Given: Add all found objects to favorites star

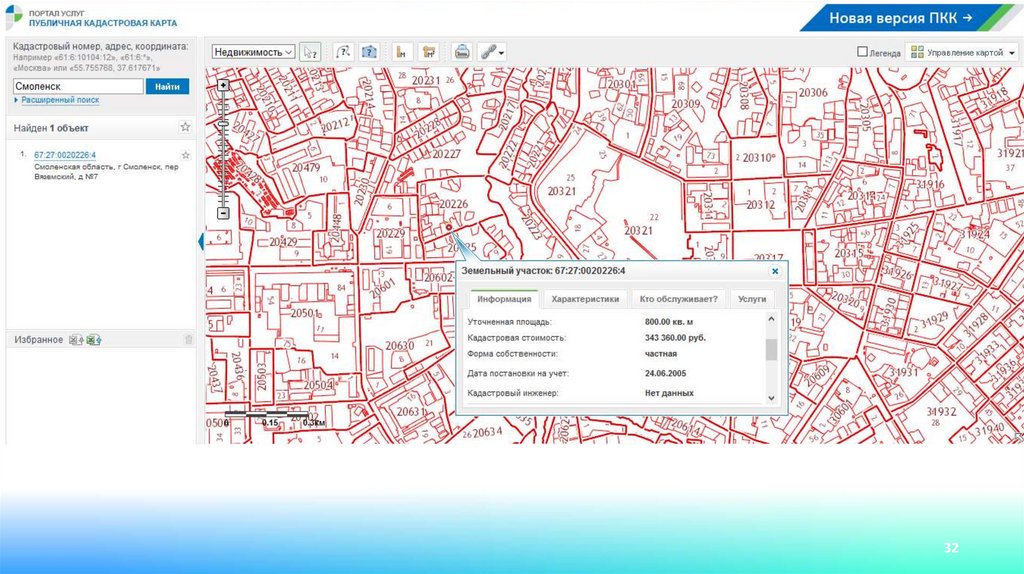Looking at the screenshot, I should tap(185, 128).
